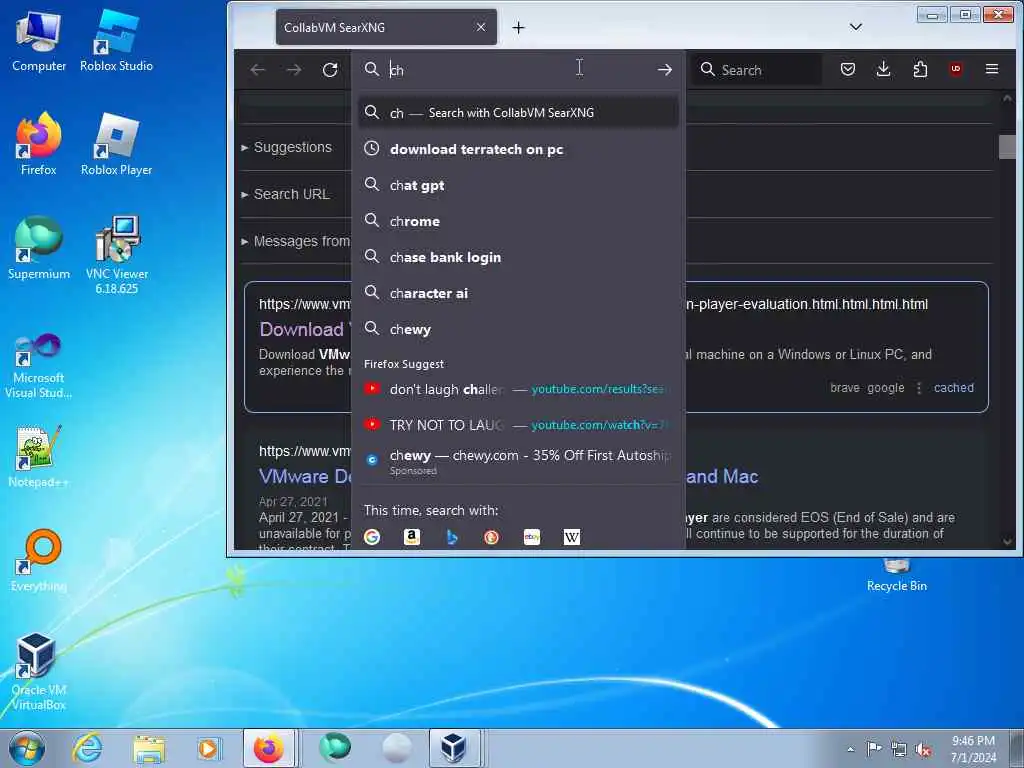1024x768 pixels.
Task: Search this time with eBay
Action: click(532, 537)
